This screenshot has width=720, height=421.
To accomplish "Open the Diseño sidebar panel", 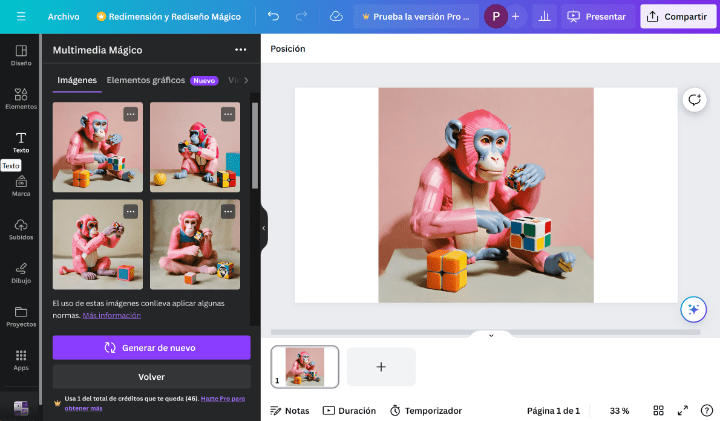I will click(21, 55).
